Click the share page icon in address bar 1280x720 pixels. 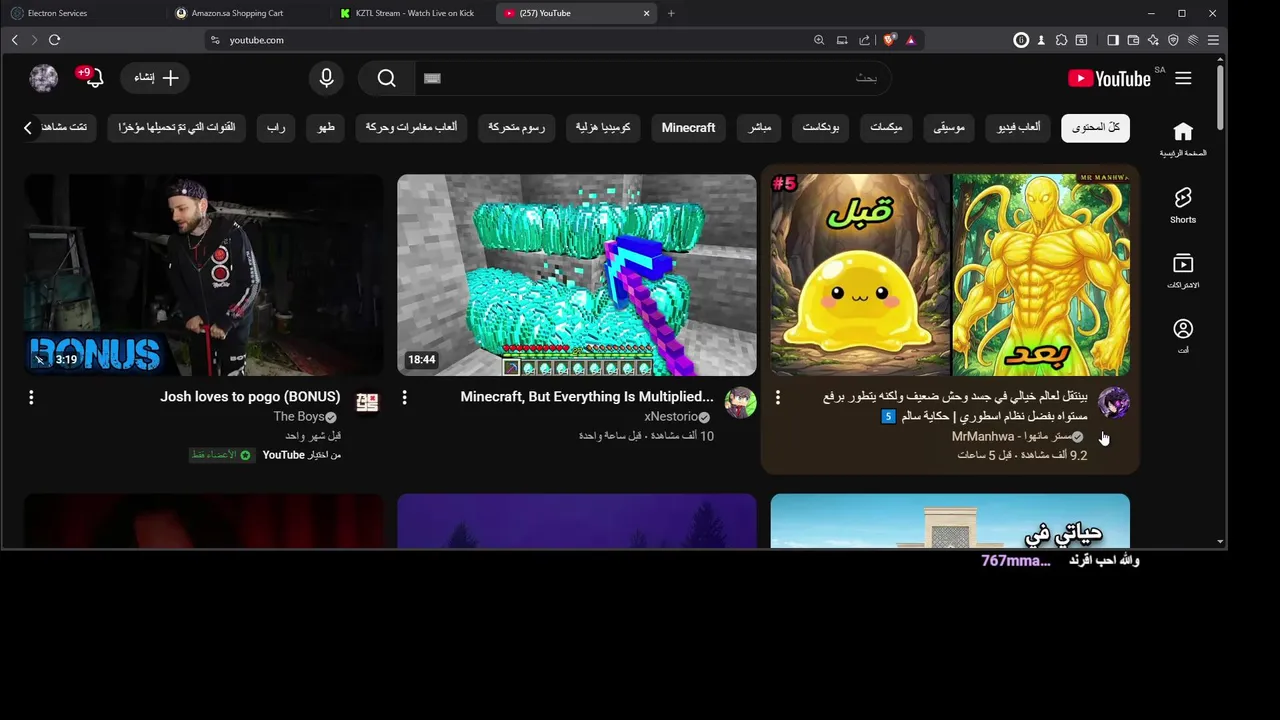(864, 40)
